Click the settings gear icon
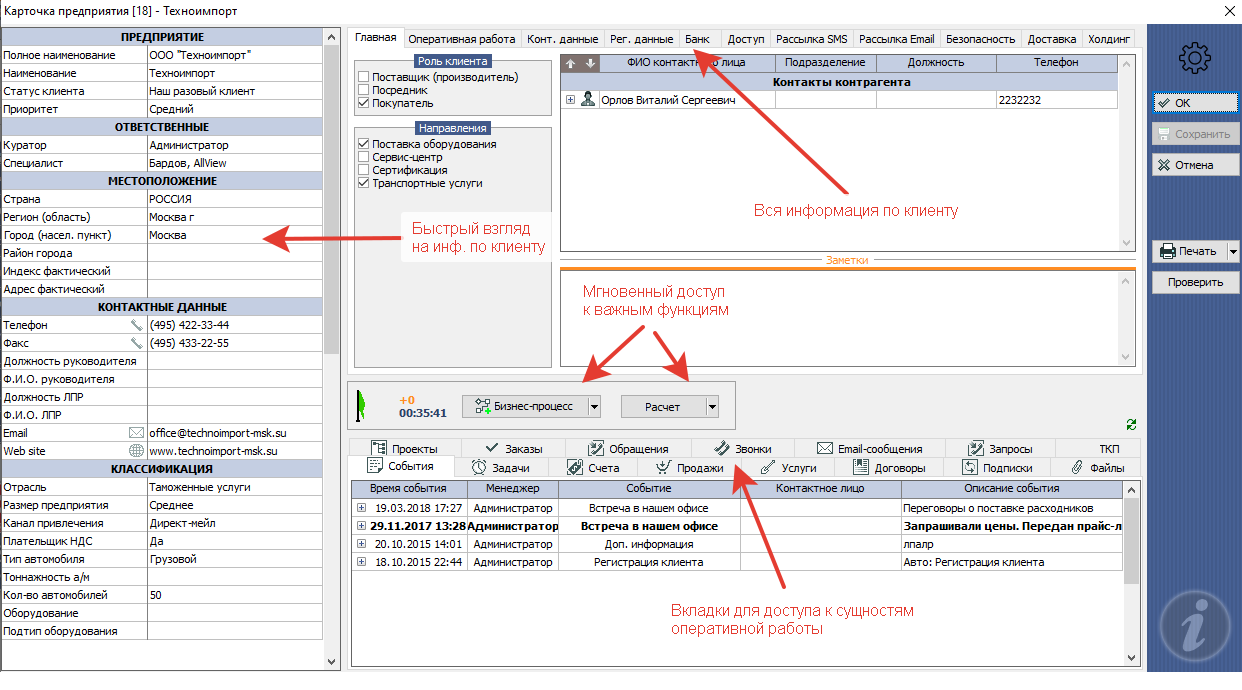 pos(1195,59)
